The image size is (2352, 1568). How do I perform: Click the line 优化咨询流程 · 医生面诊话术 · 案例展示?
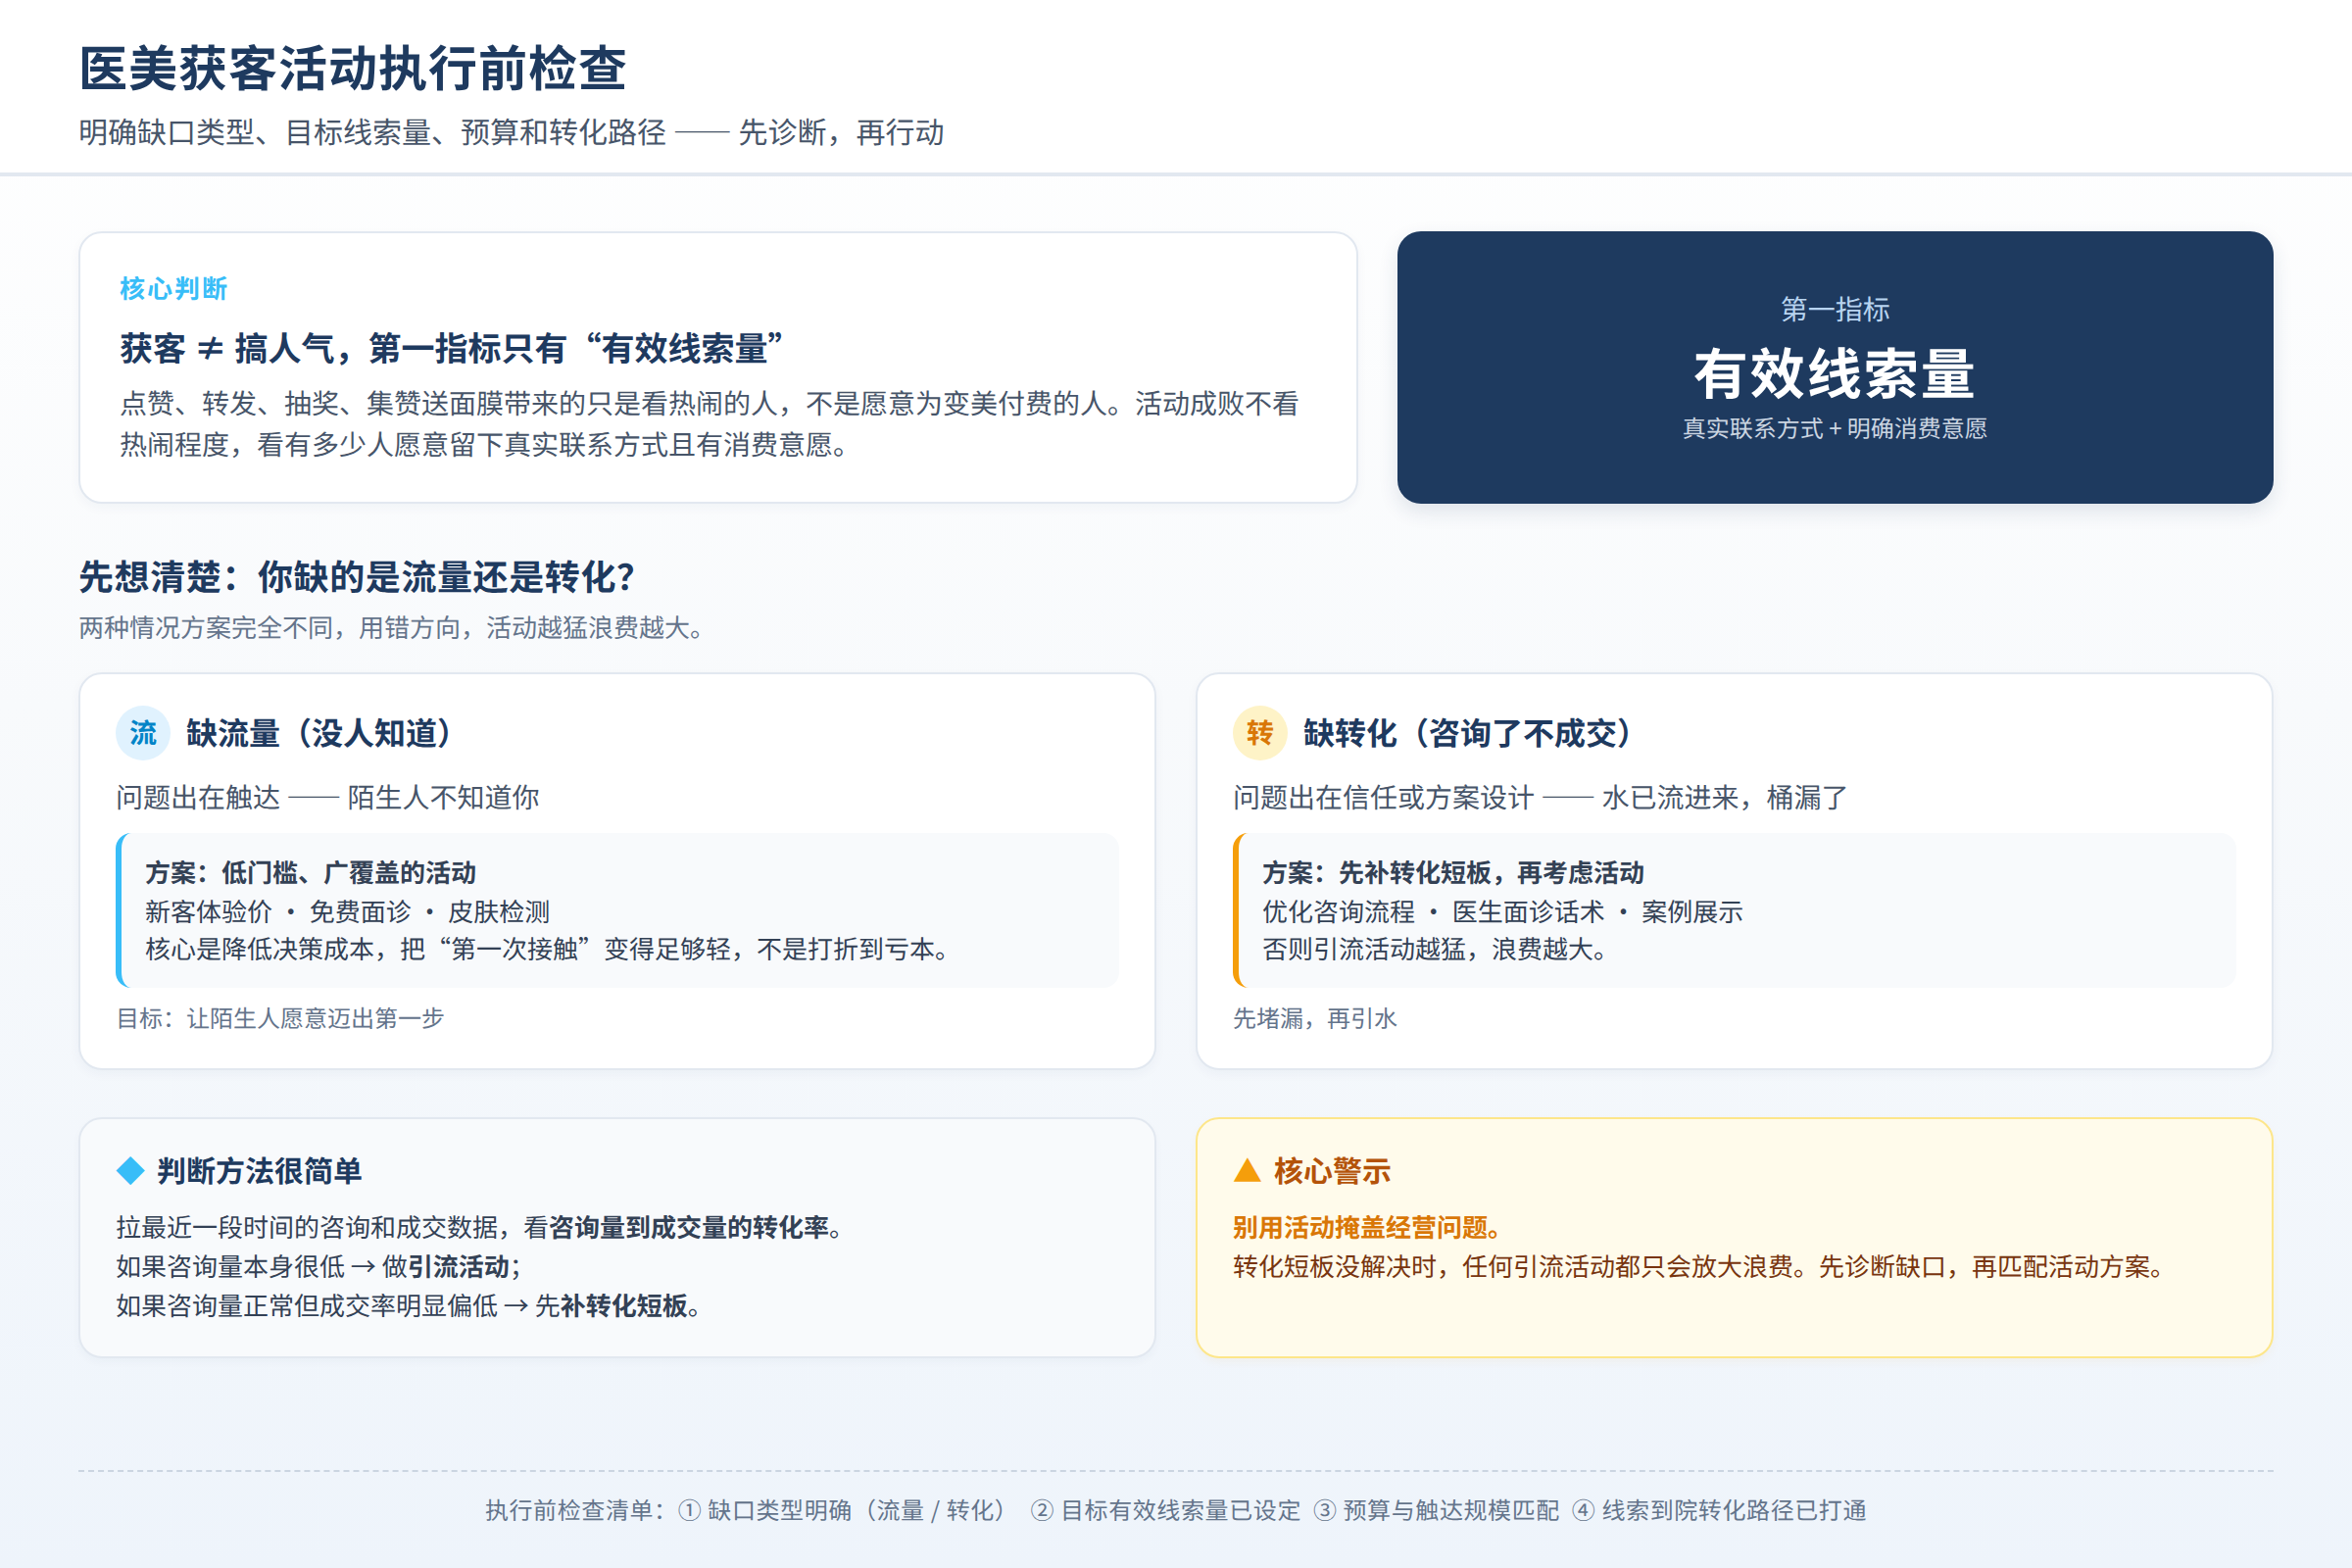(x=1502, y=912)
